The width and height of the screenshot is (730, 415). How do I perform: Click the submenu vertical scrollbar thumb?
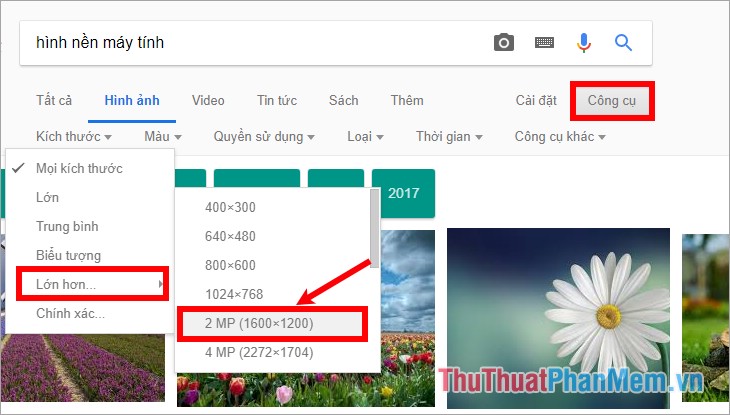click(x=374, y=228)
